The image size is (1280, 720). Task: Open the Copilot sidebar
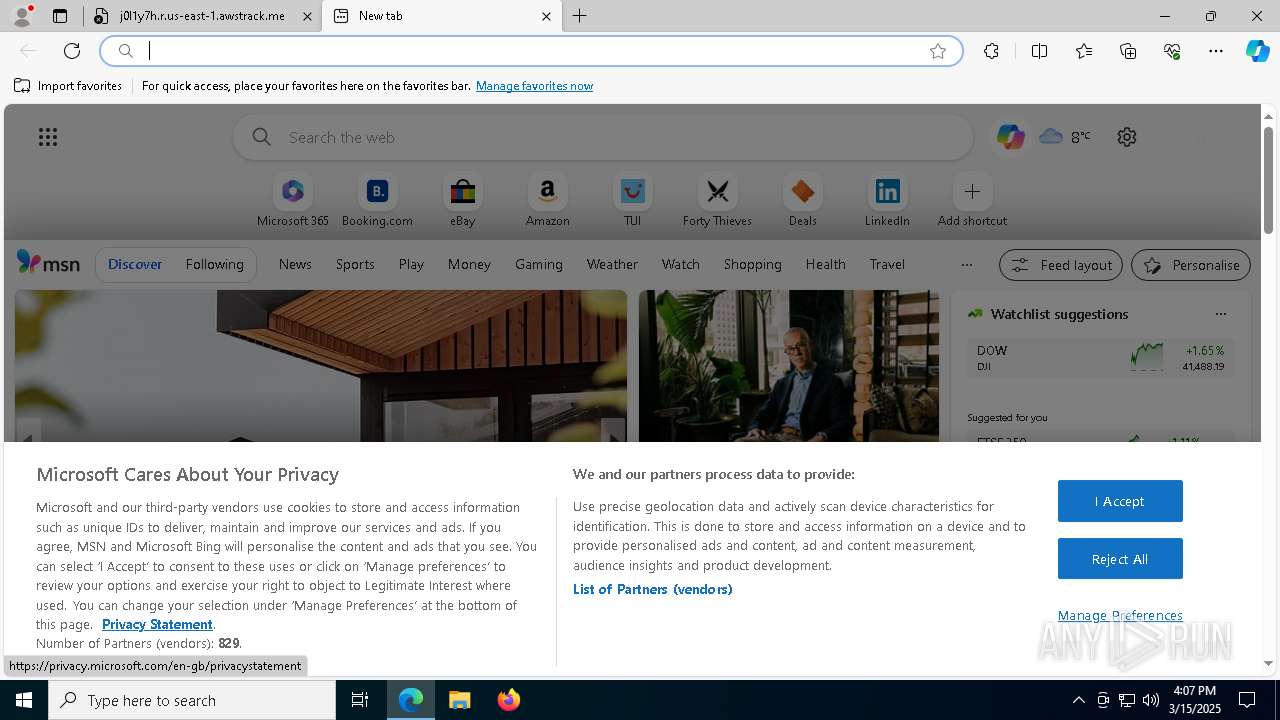click(x=1257, y=51)
